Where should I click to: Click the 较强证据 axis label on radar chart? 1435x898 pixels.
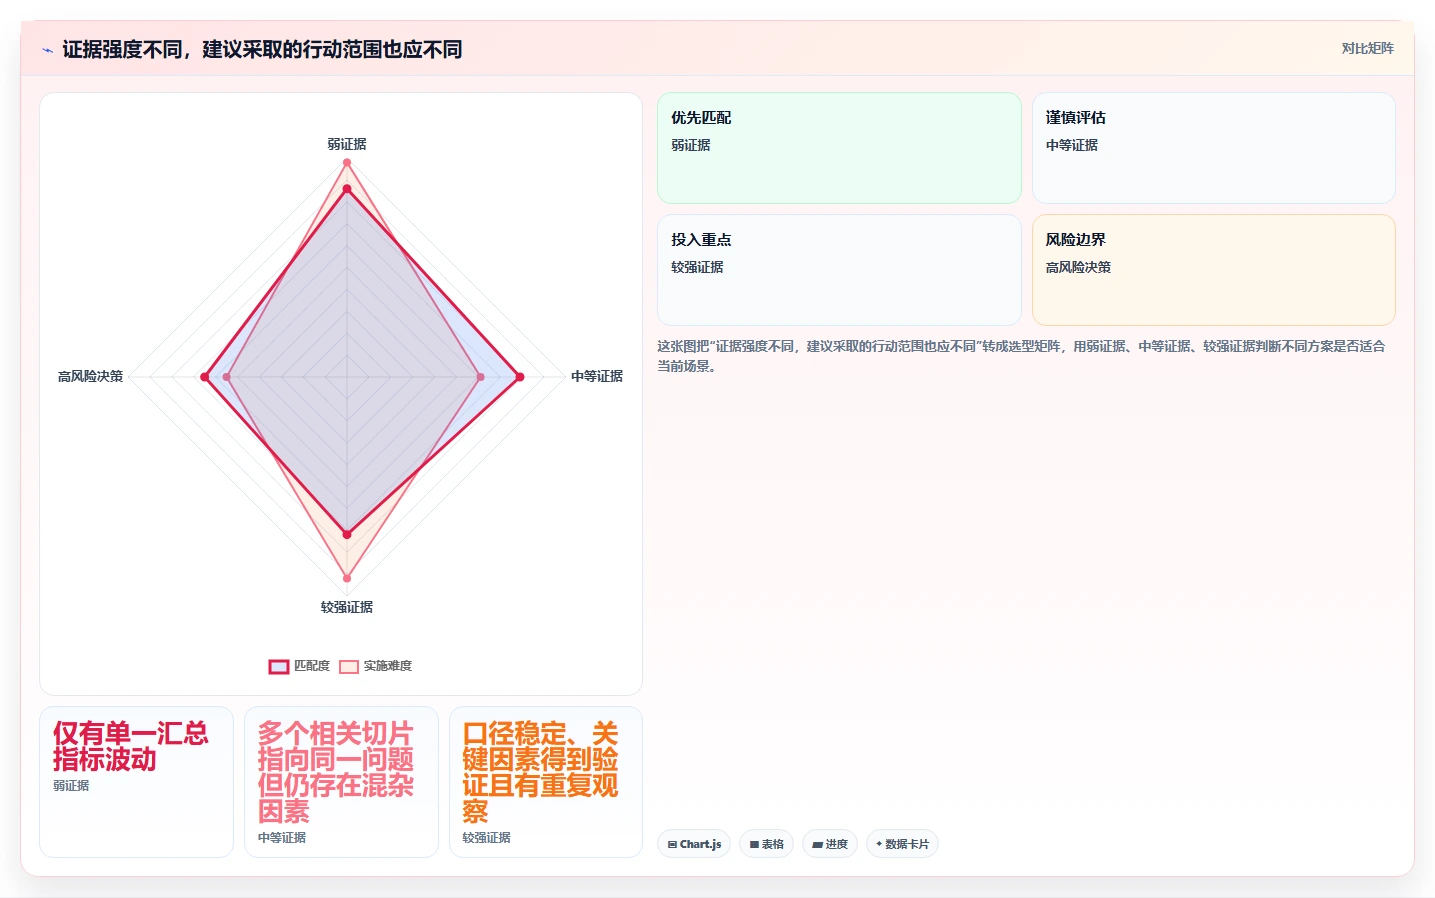click(x=347, y=607)
